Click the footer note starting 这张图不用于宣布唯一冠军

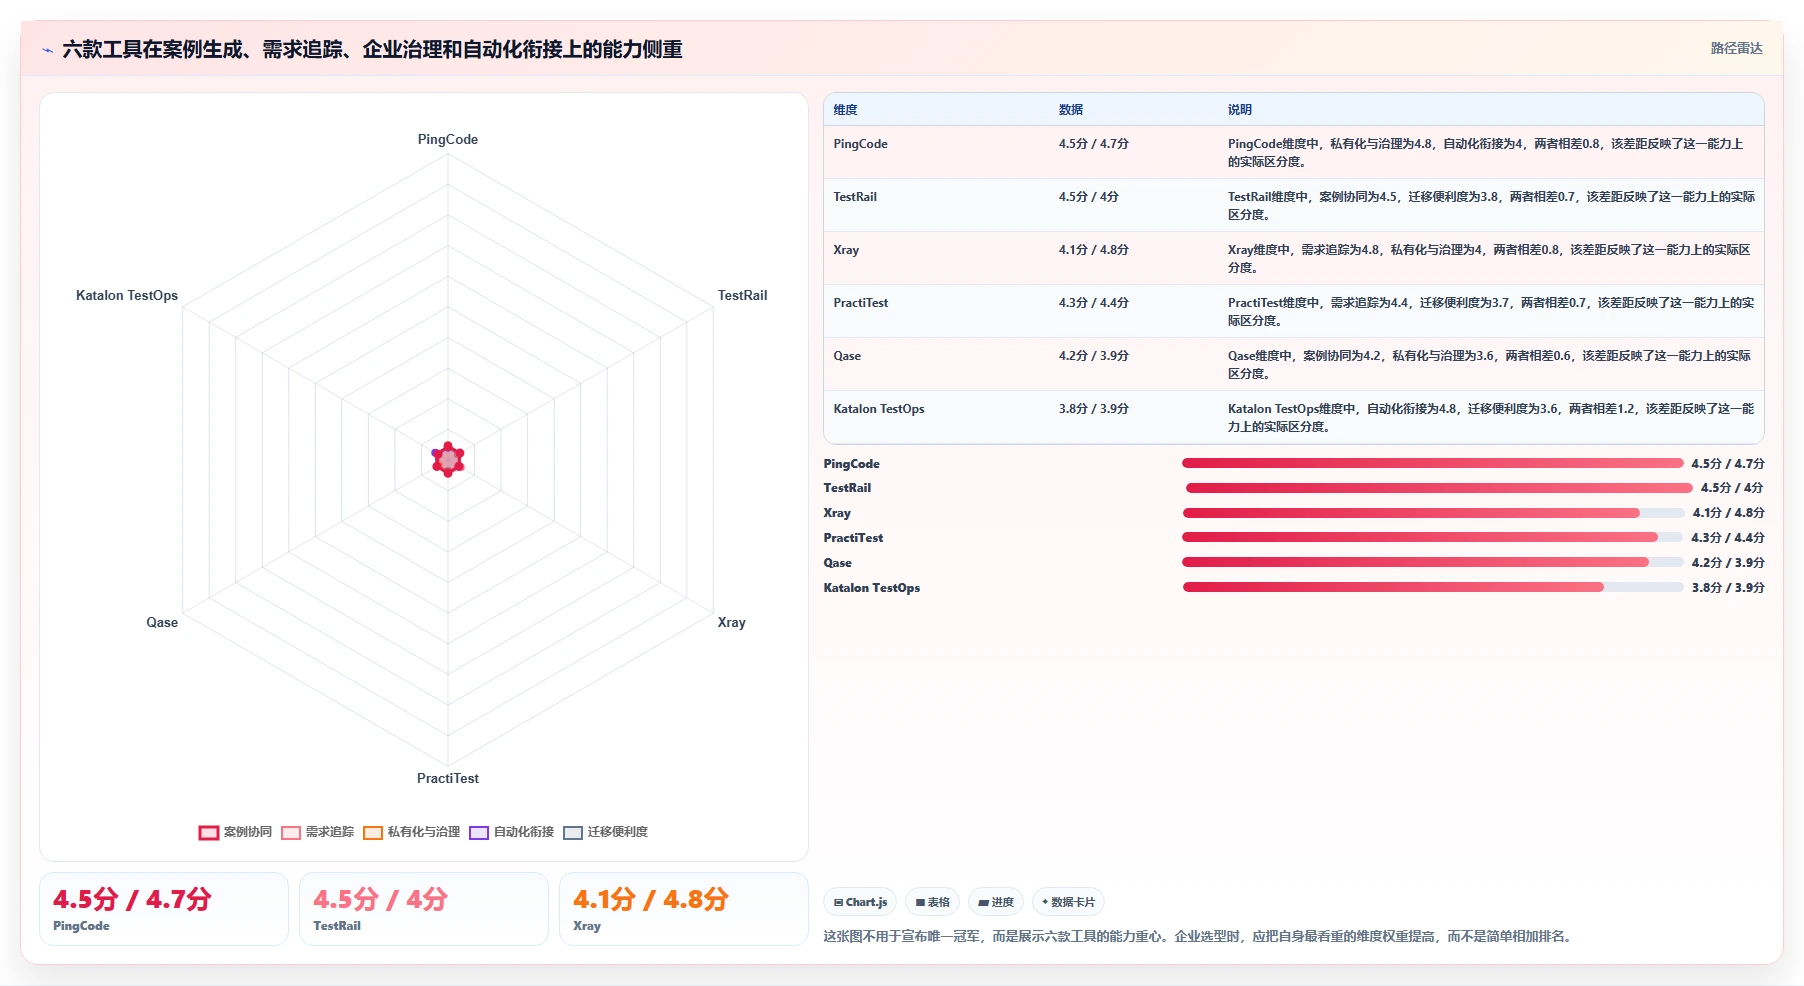click(1199, 937)
